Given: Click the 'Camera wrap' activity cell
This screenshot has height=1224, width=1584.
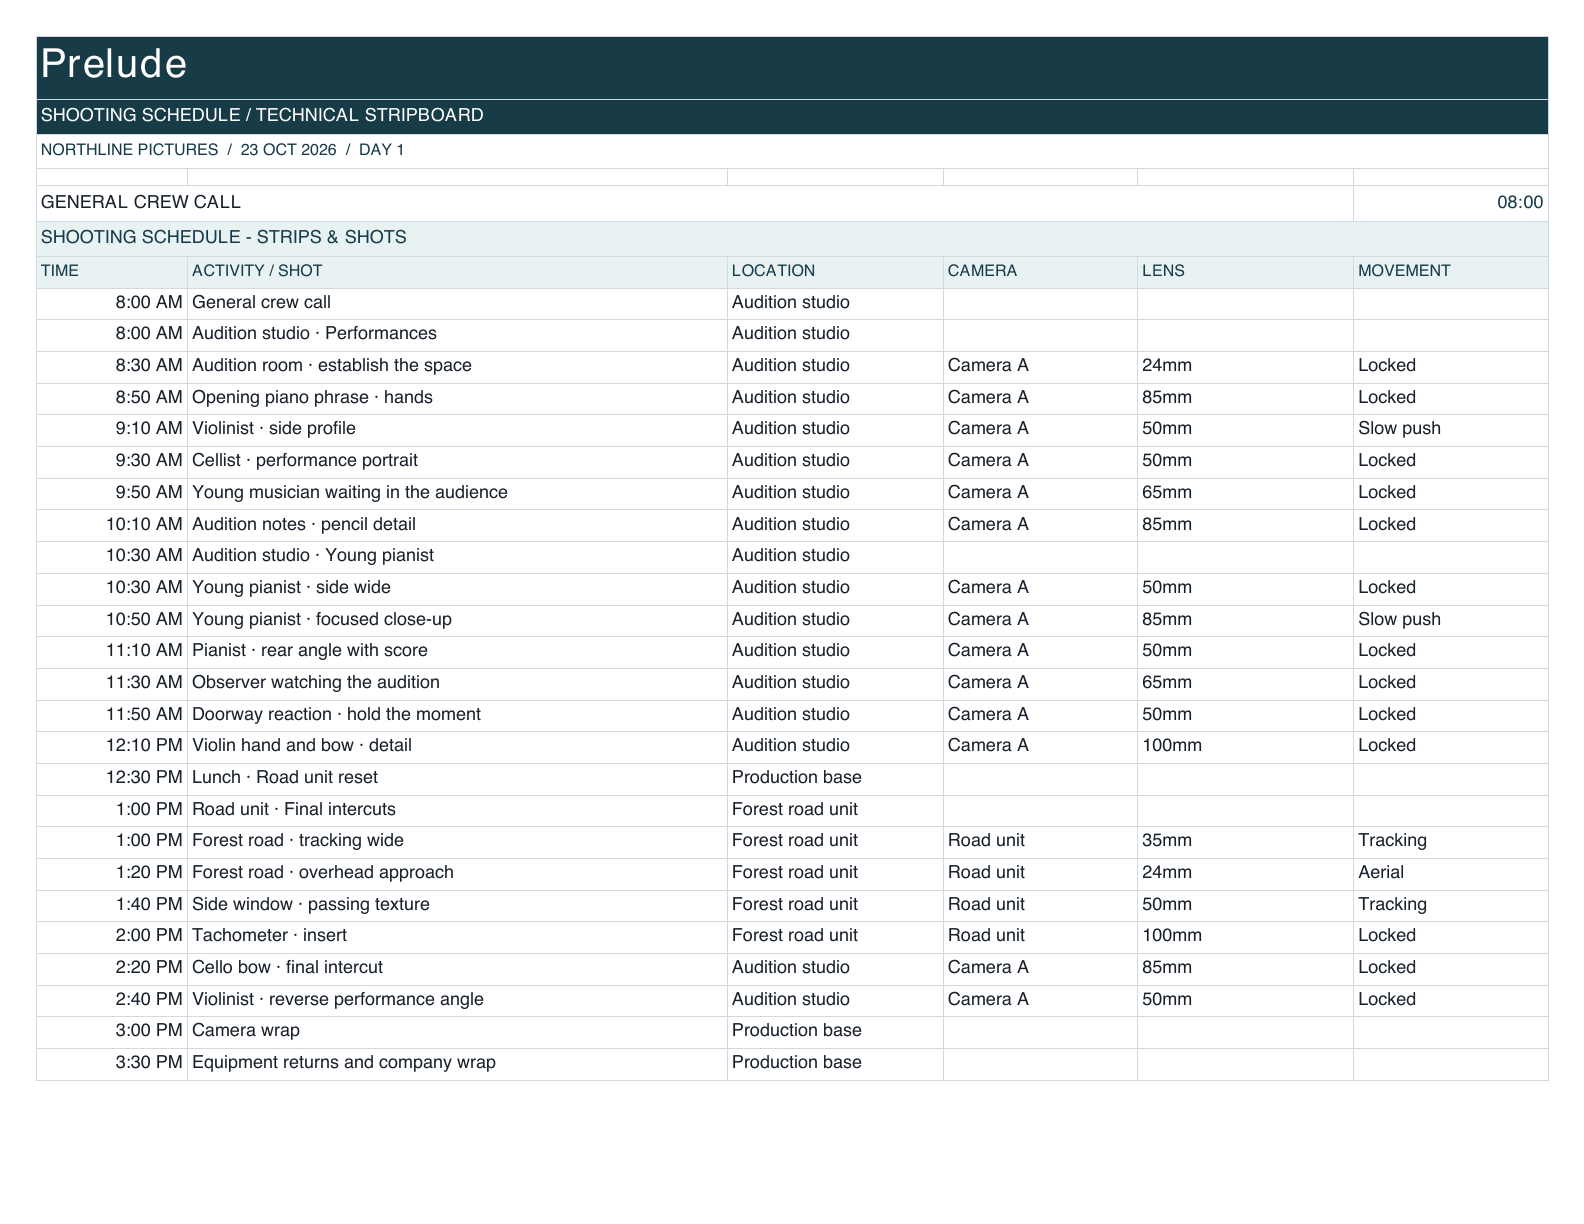Looking at the screenshot, I should (457, 1031).
